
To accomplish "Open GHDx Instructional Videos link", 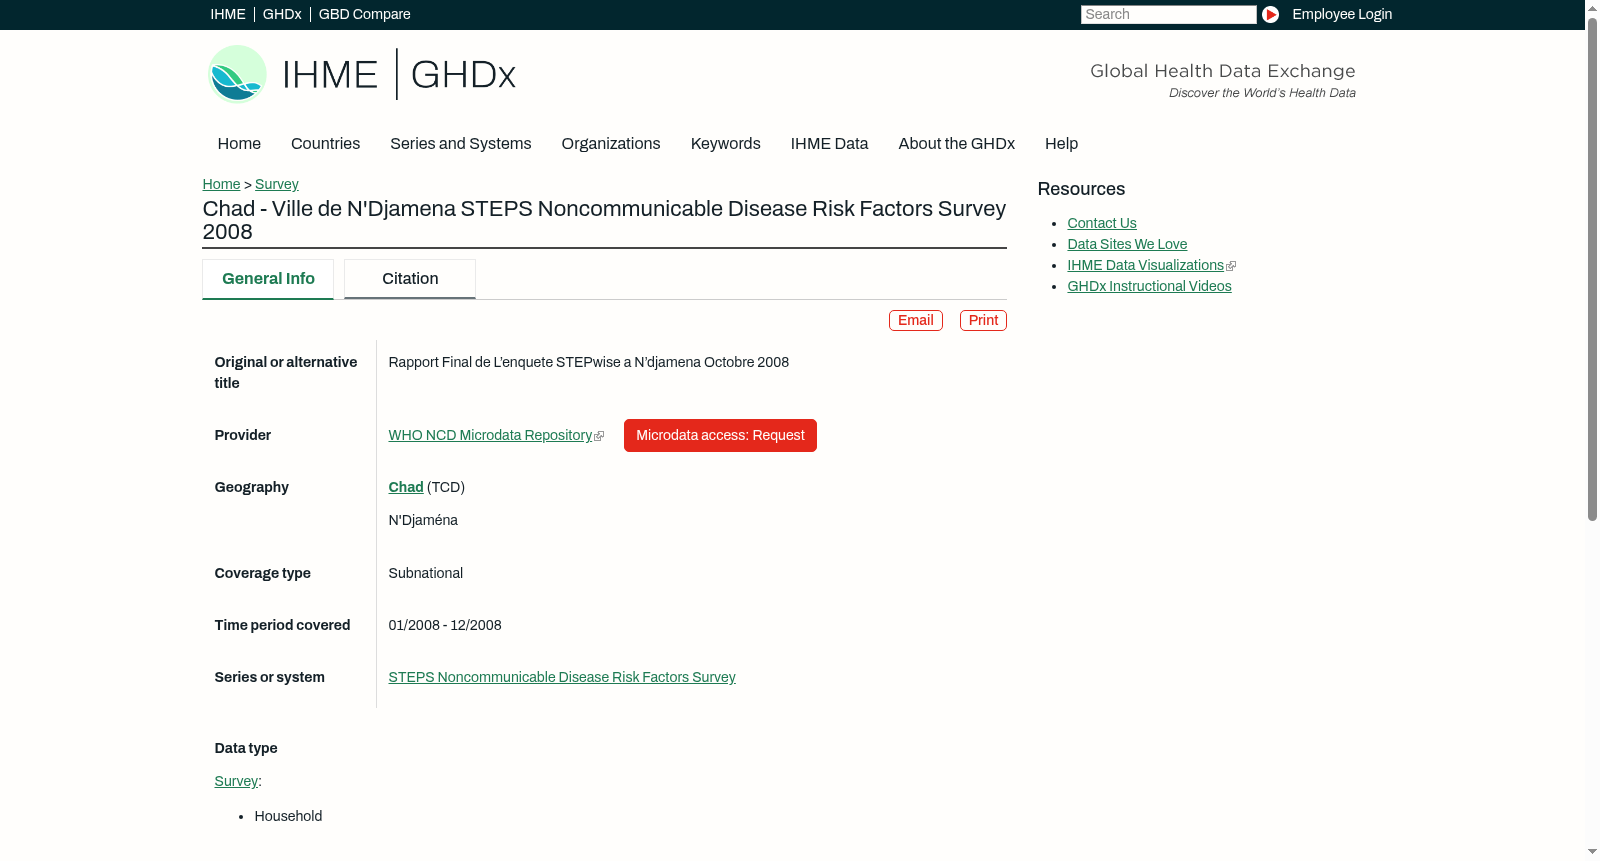I will pyautogui.click(x=1149, y=286).
